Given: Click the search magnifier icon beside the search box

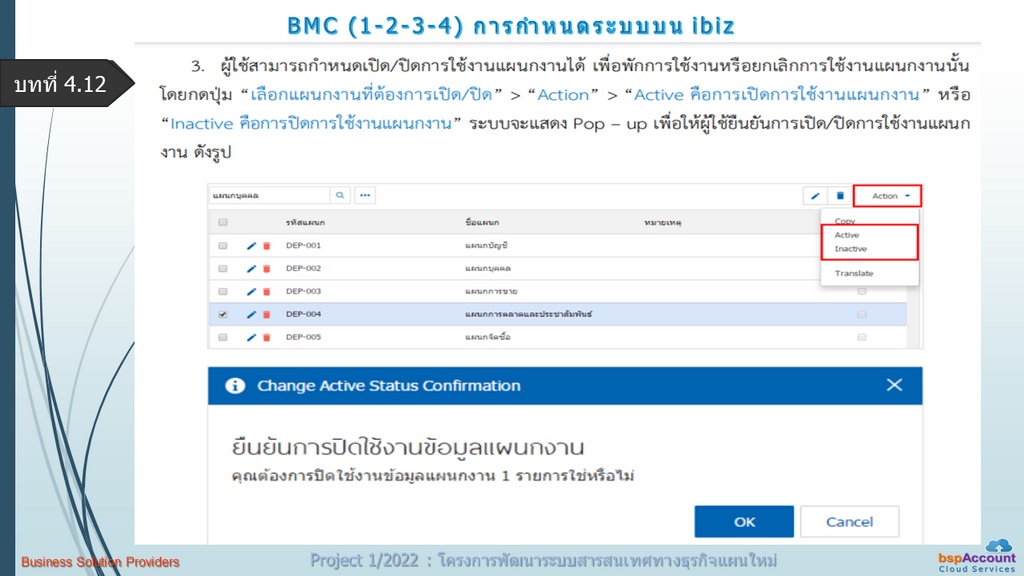Looking at the screenshot, I should [x=340, y=195].
